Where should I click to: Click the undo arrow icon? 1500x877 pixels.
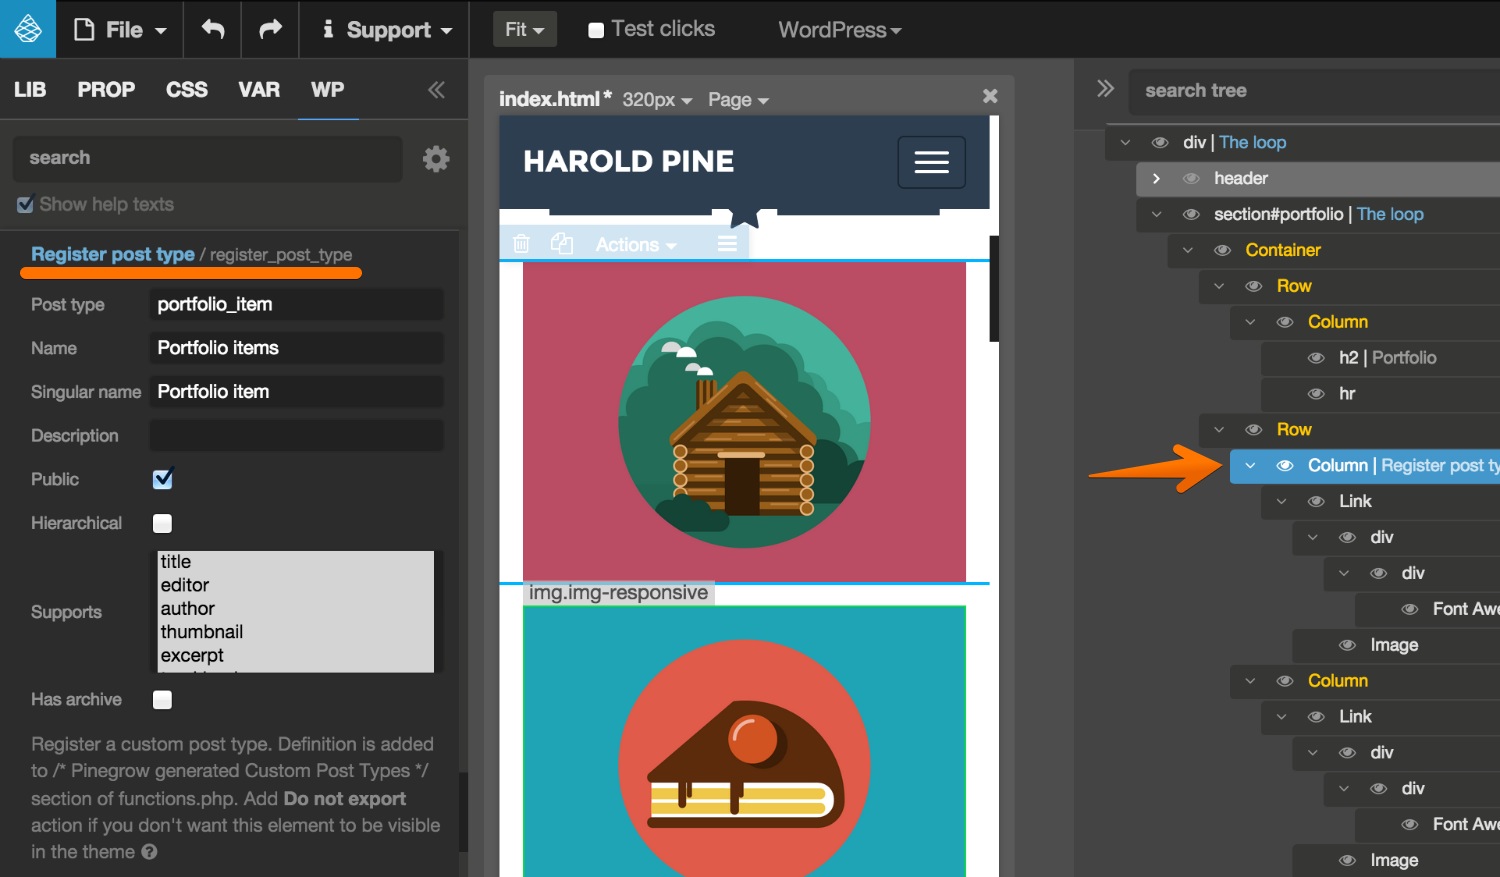tap(213, 29)
